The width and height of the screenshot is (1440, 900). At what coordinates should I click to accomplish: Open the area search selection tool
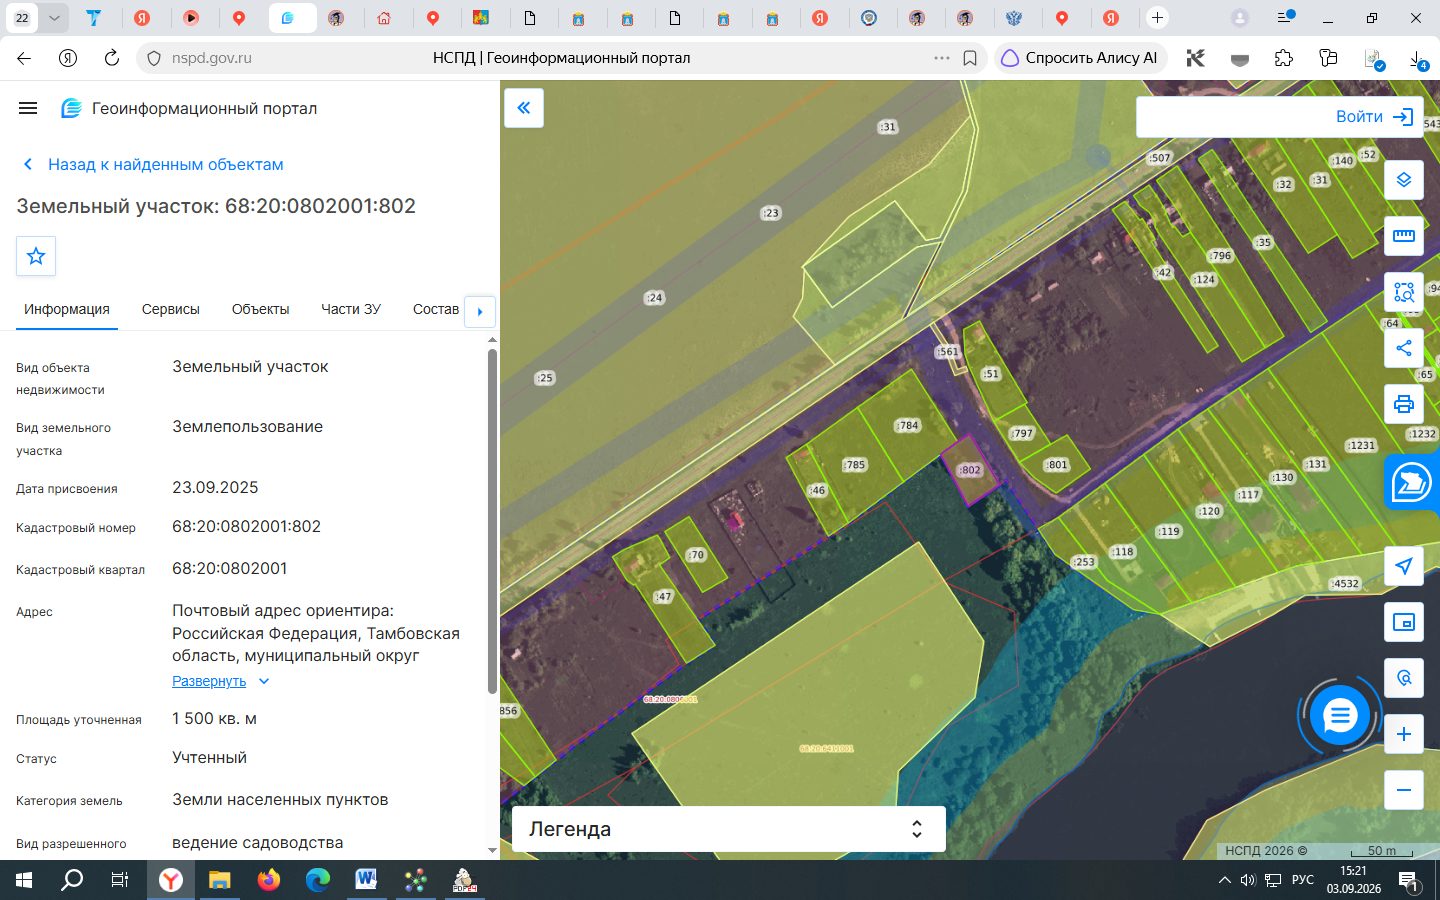[1404, 292]
